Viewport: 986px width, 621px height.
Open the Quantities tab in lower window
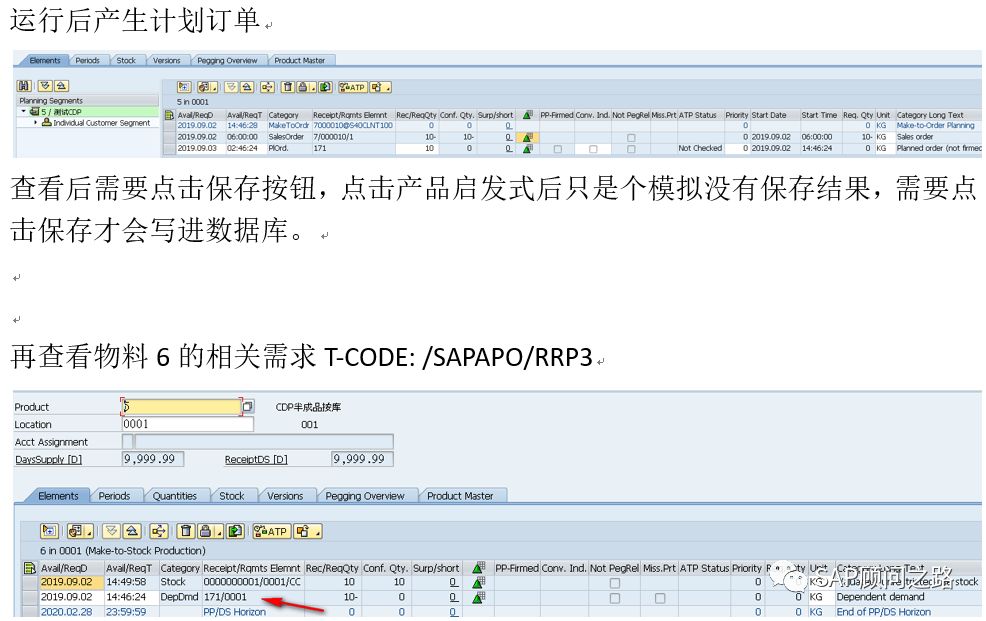(177, 496)
